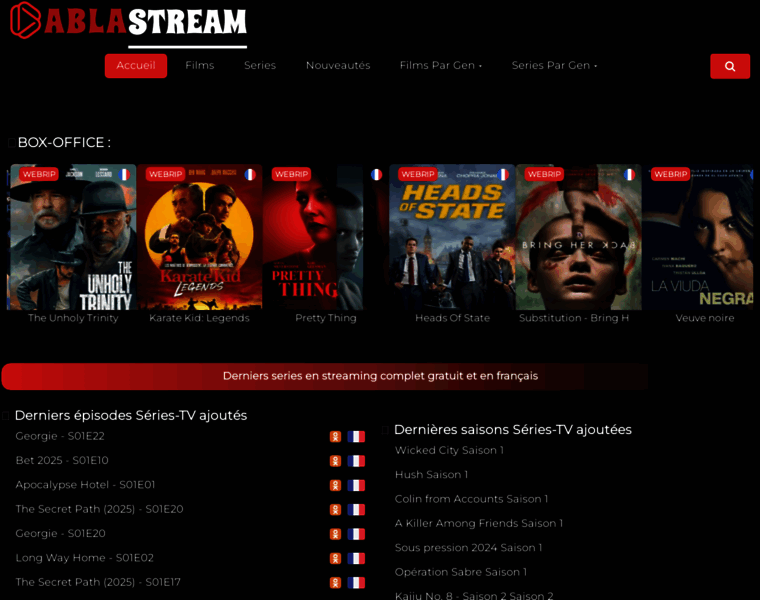Open Kaiju No. 8 - Saison 2
The height and width of the screenshot is (600, 760).
[x=474, y=595]
